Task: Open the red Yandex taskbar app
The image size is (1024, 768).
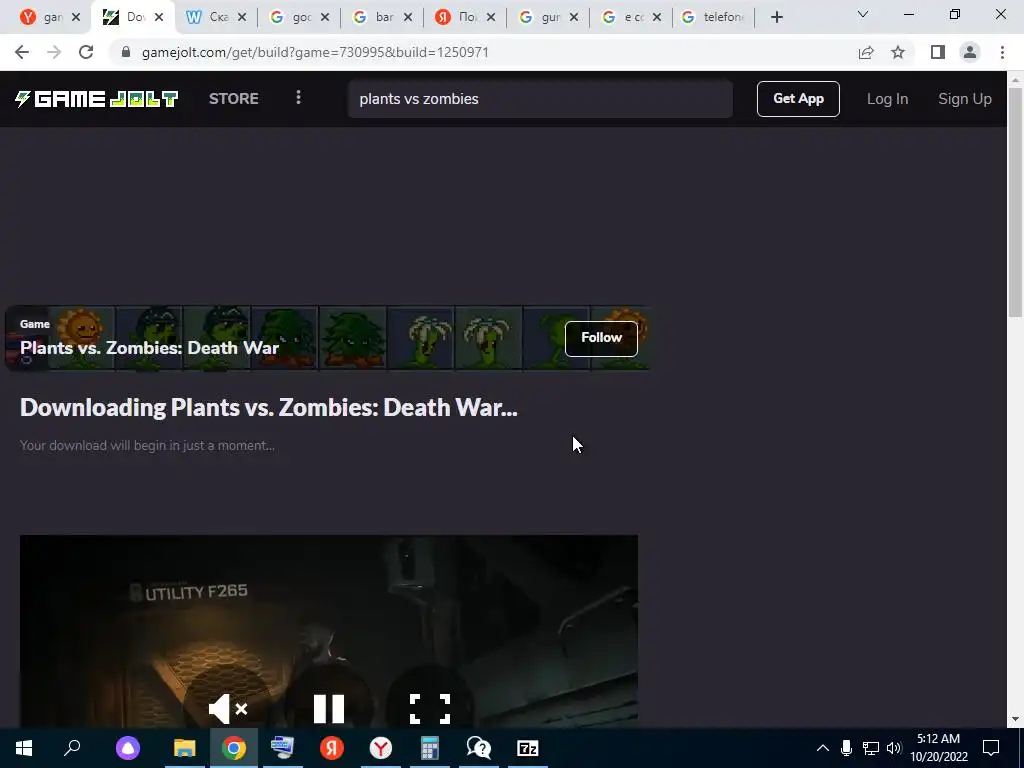Action: coord(332,748)
